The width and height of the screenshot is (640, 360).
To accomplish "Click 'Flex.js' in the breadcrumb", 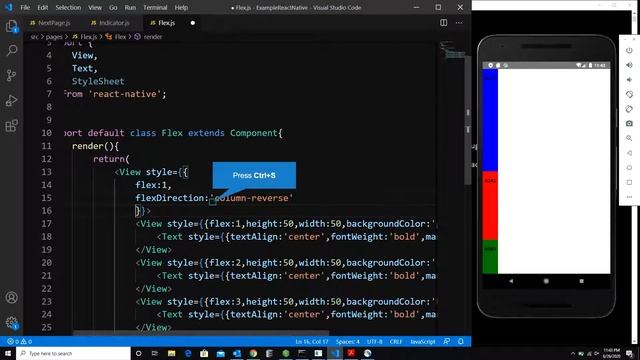I will coord(89,37).
